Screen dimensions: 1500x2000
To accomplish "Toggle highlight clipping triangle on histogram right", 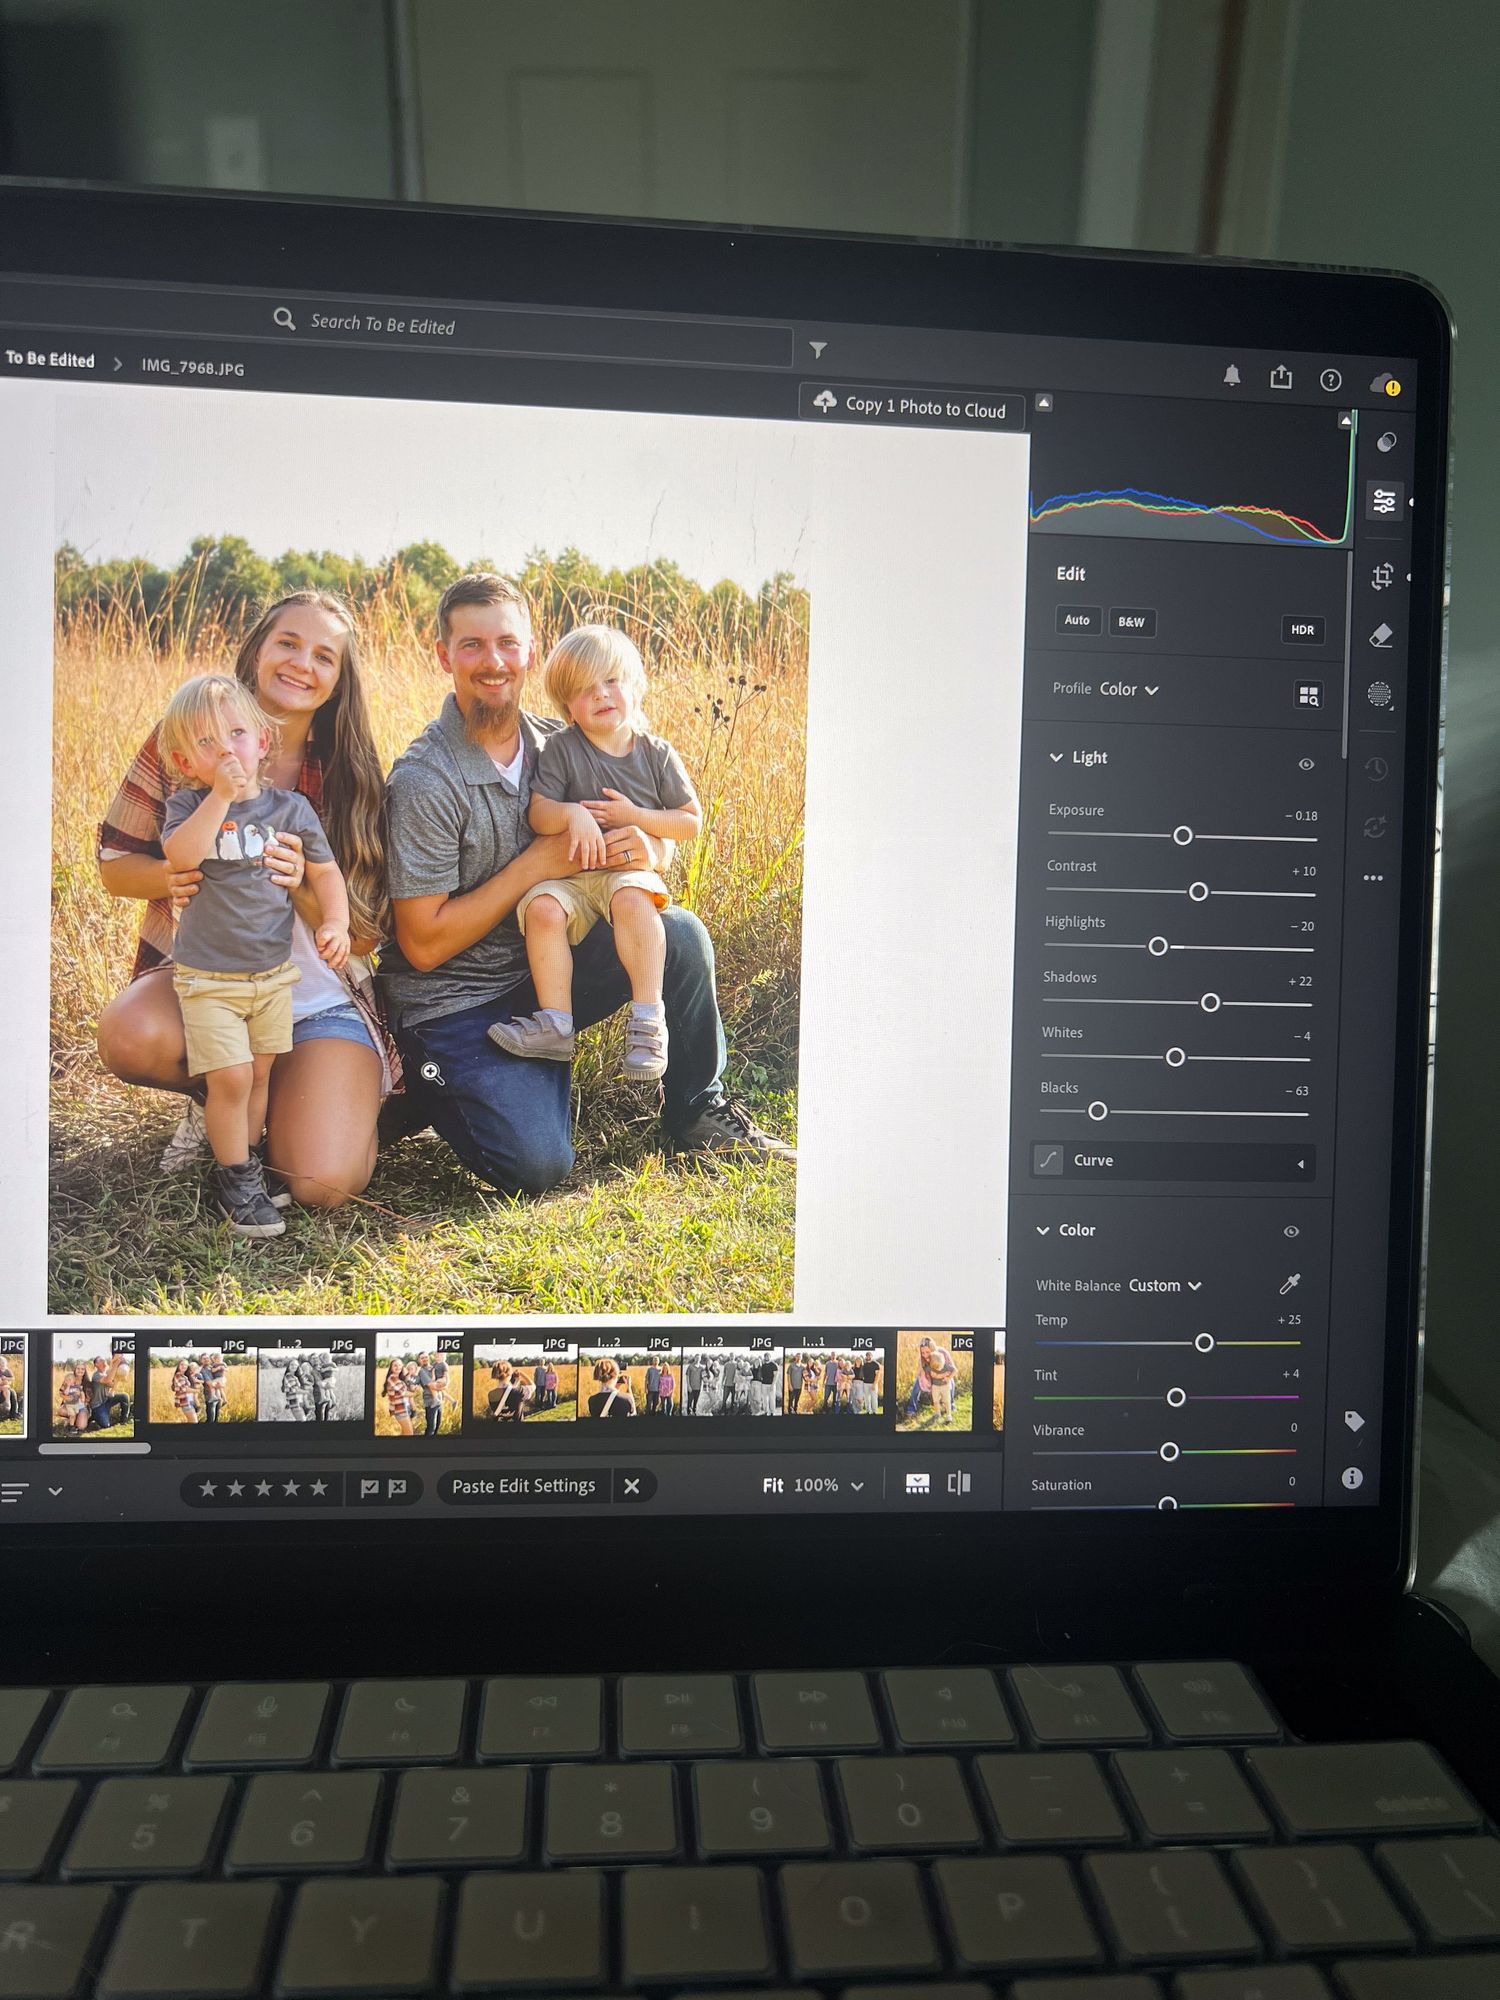I will 1346,421.
